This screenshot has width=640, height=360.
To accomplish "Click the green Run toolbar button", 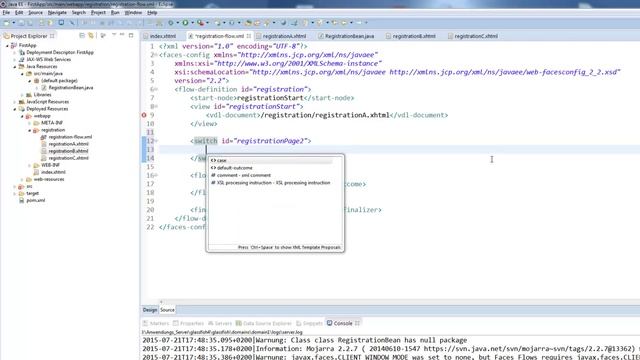I will (185, 23).
